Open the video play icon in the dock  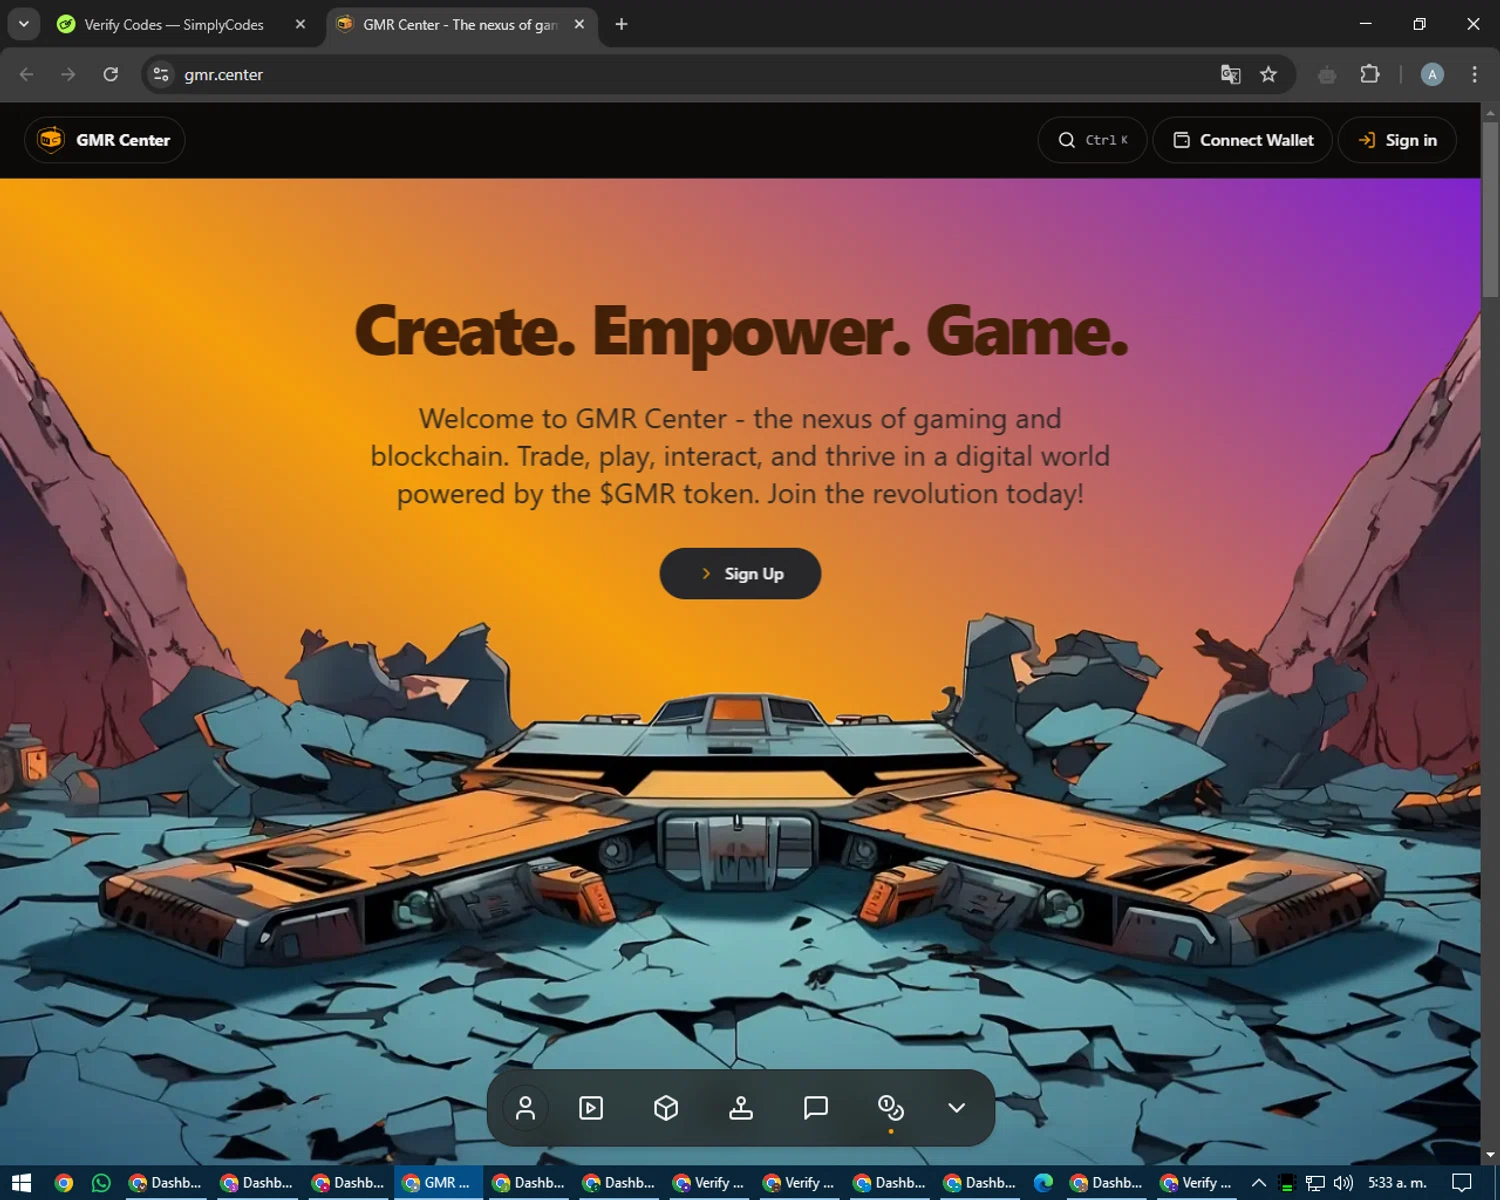[591, 1108]
